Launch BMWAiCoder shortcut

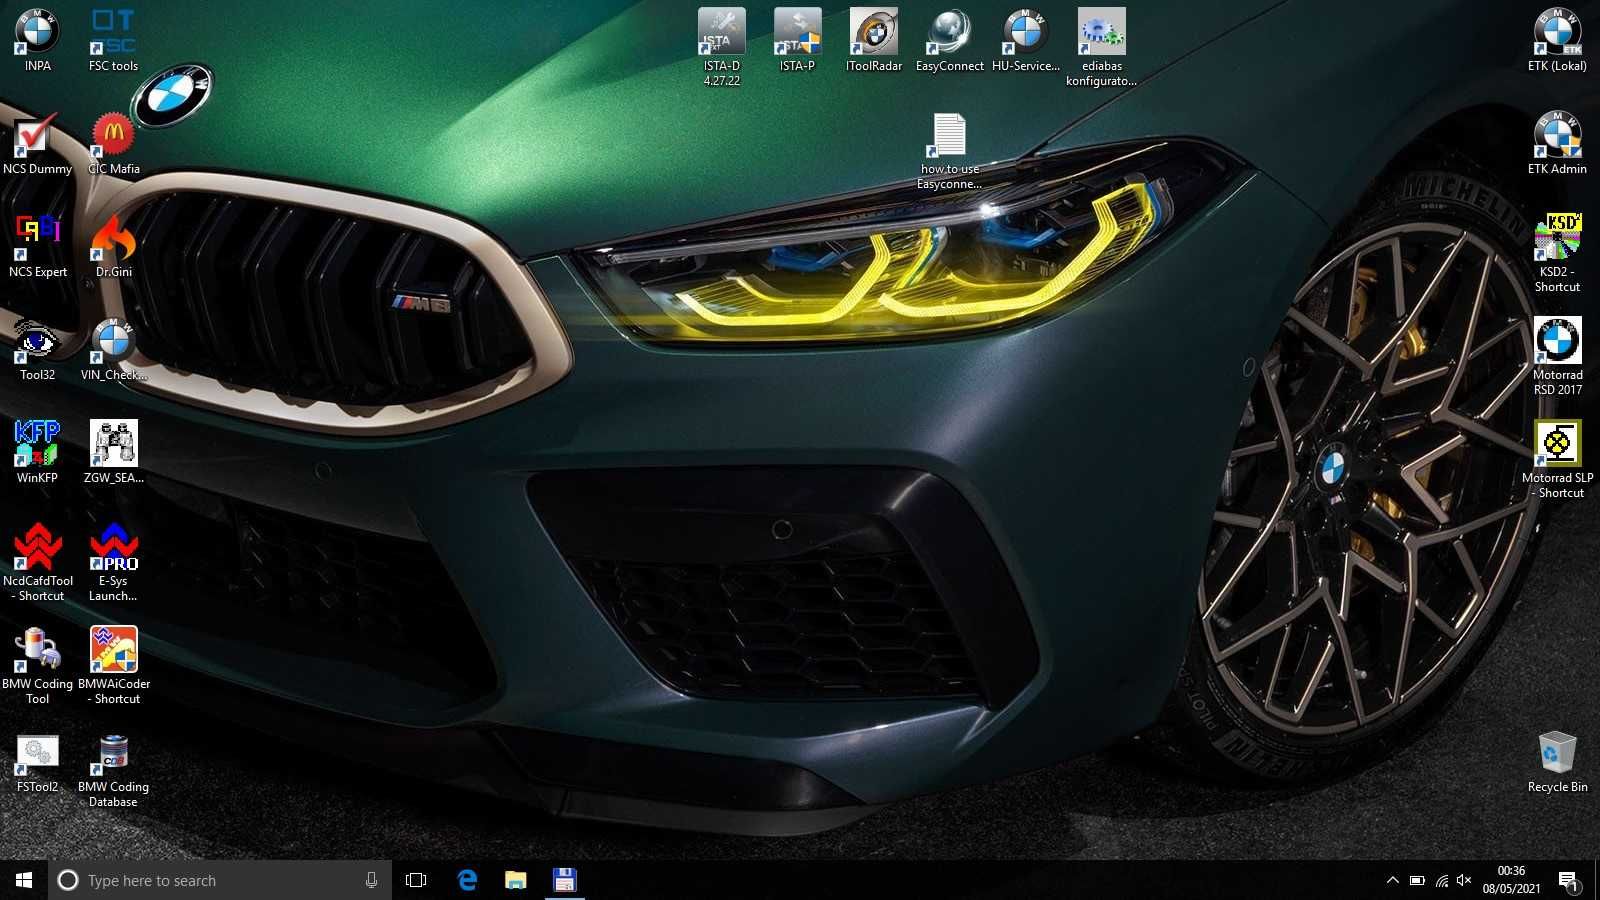click(x=113, y=665)
